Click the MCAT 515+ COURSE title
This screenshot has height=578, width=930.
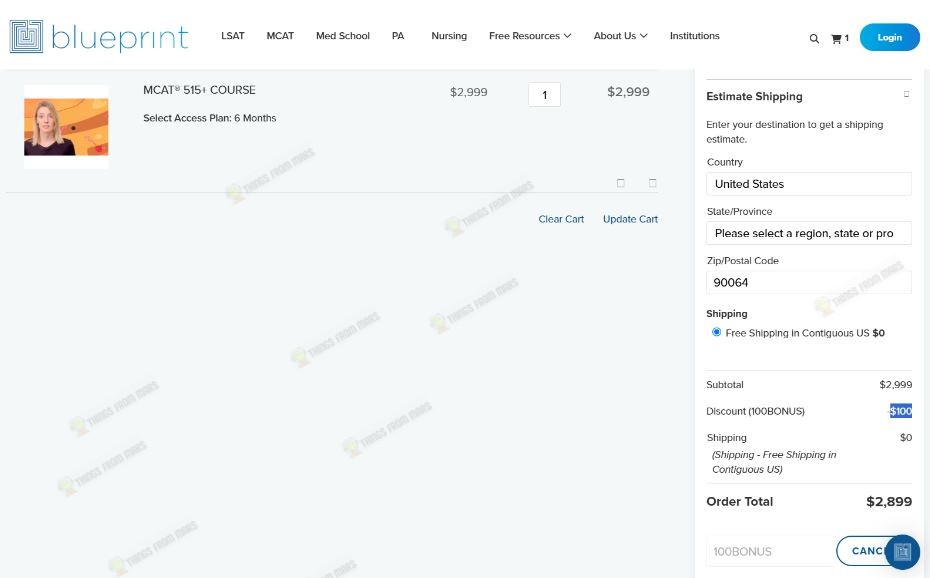click(x=199, y=90)
